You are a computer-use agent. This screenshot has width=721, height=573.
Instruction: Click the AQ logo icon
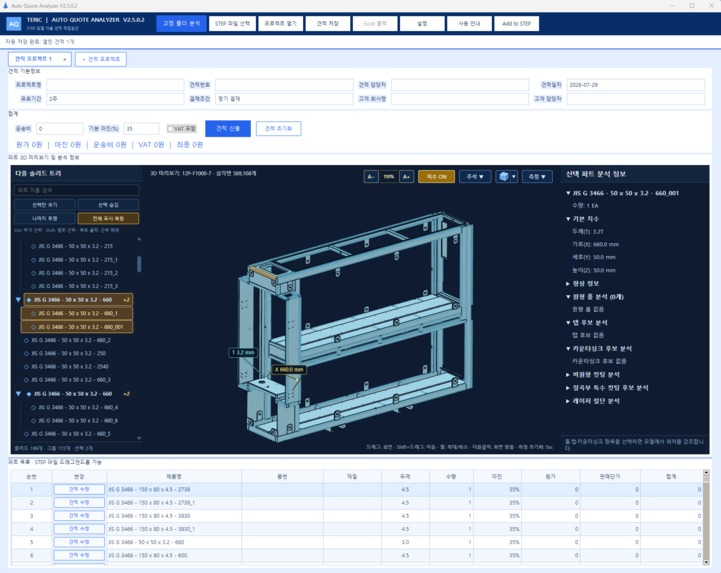pyautogui.click(x=14, y=23)
